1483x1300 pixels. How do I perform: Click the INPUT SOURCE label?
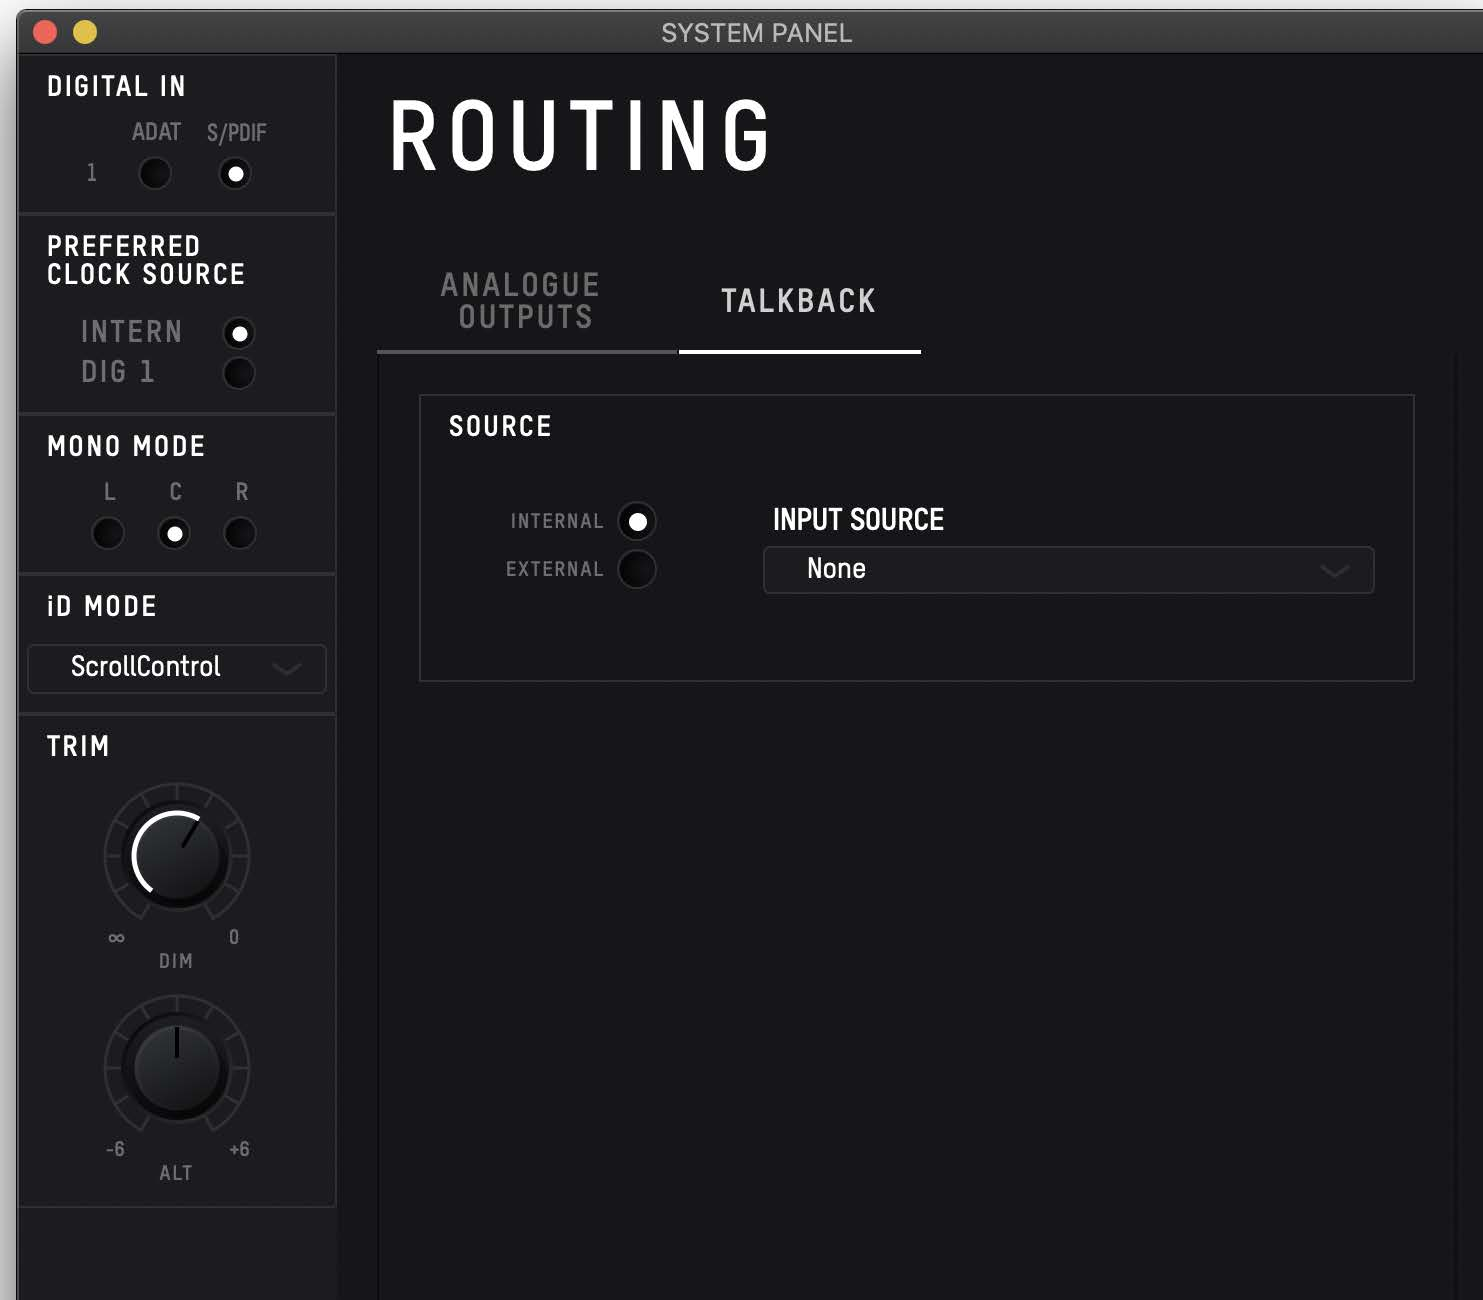(x=858, y=520)
